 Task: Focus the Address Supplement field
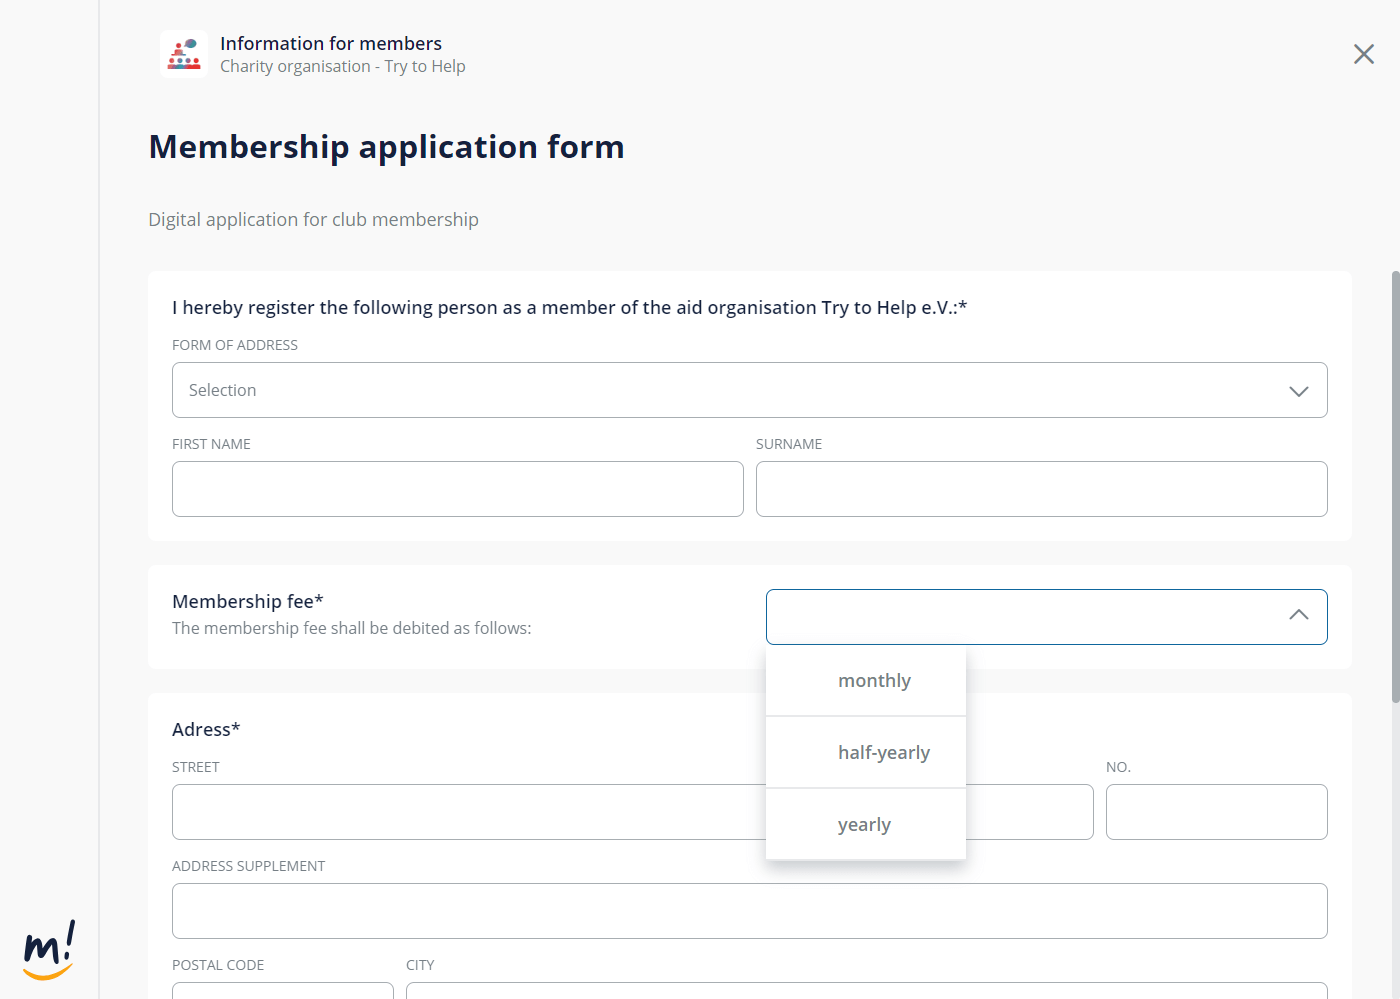(x=749, y=911)
